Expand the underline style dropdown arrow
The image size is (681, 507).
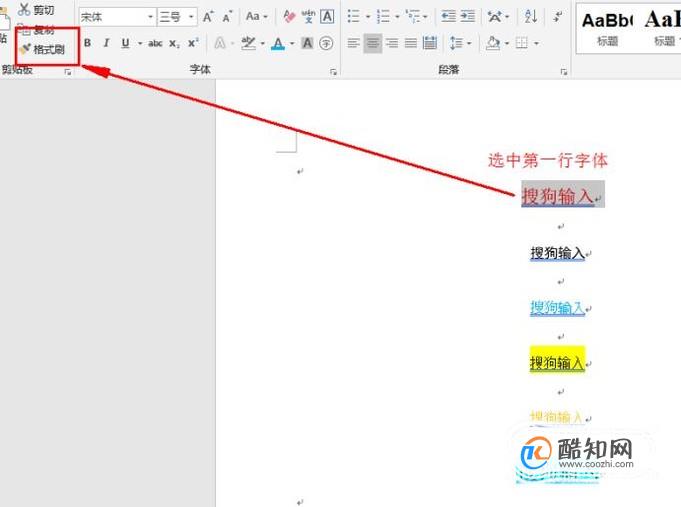pyautogui.click(x=140, y=43)
